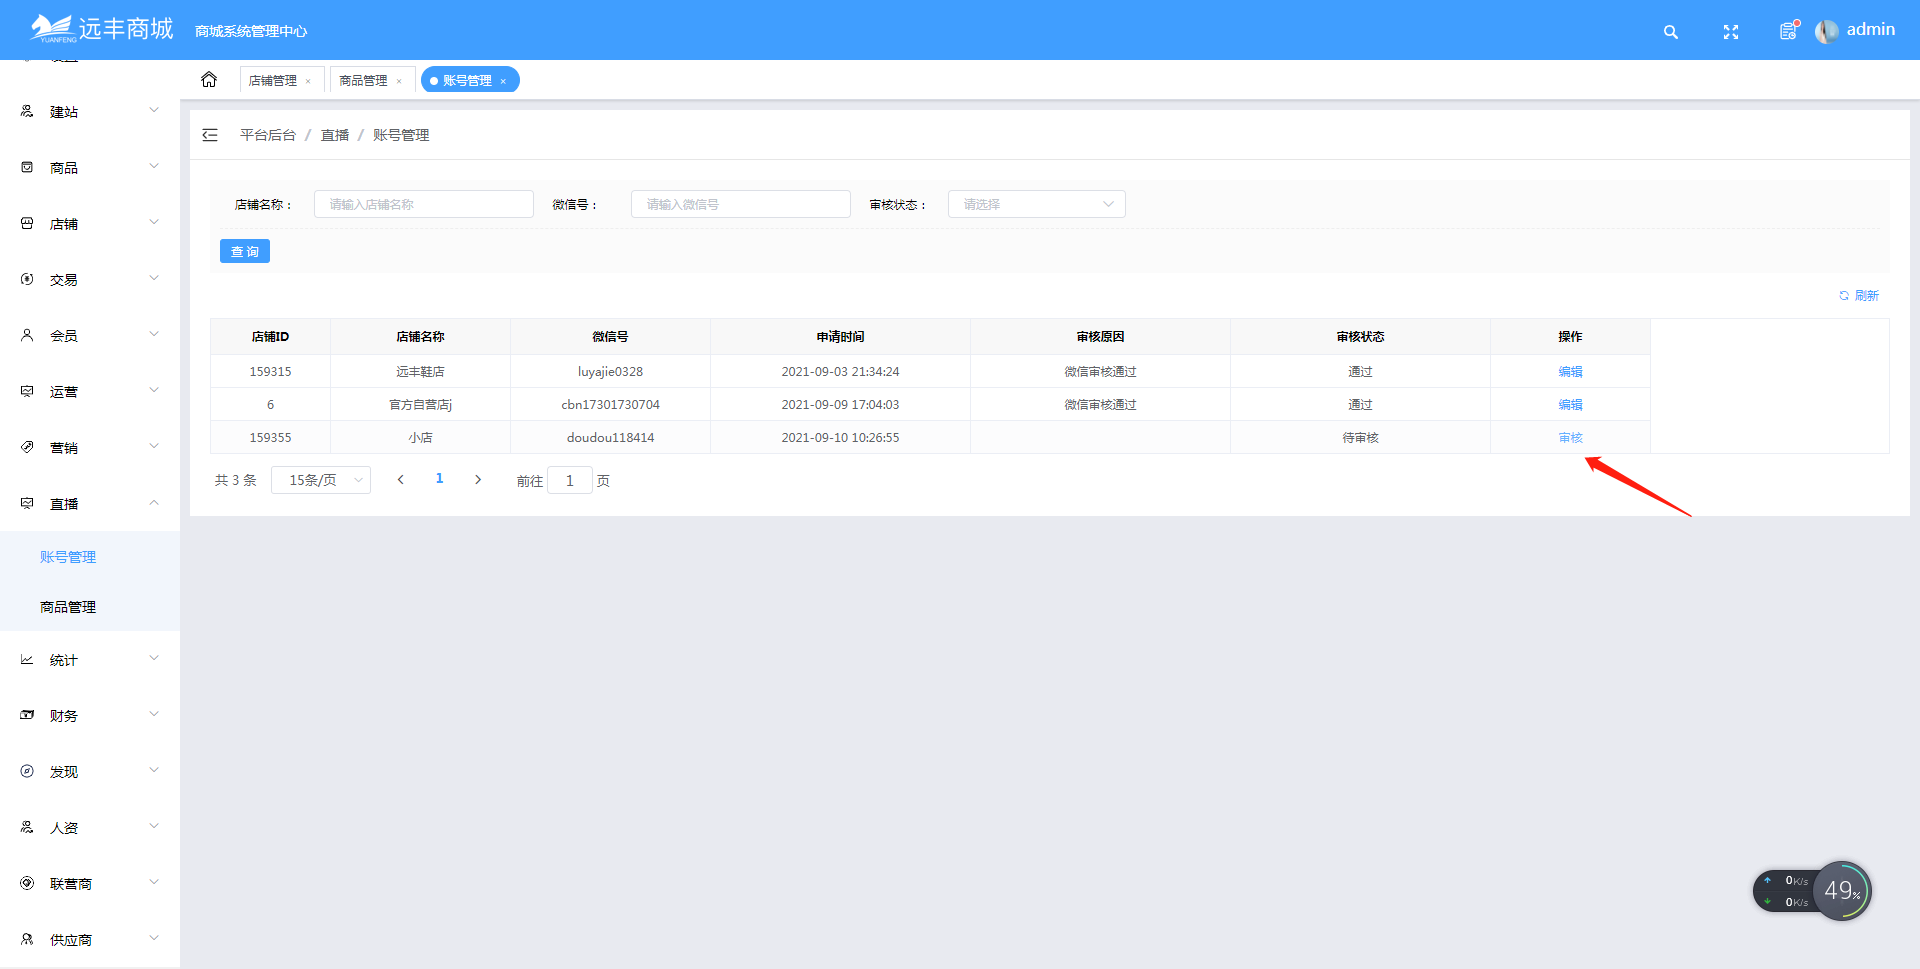Click the 供应商 sidebar icon
Viewport: 1920px width, 969px height.
[27, 939]
